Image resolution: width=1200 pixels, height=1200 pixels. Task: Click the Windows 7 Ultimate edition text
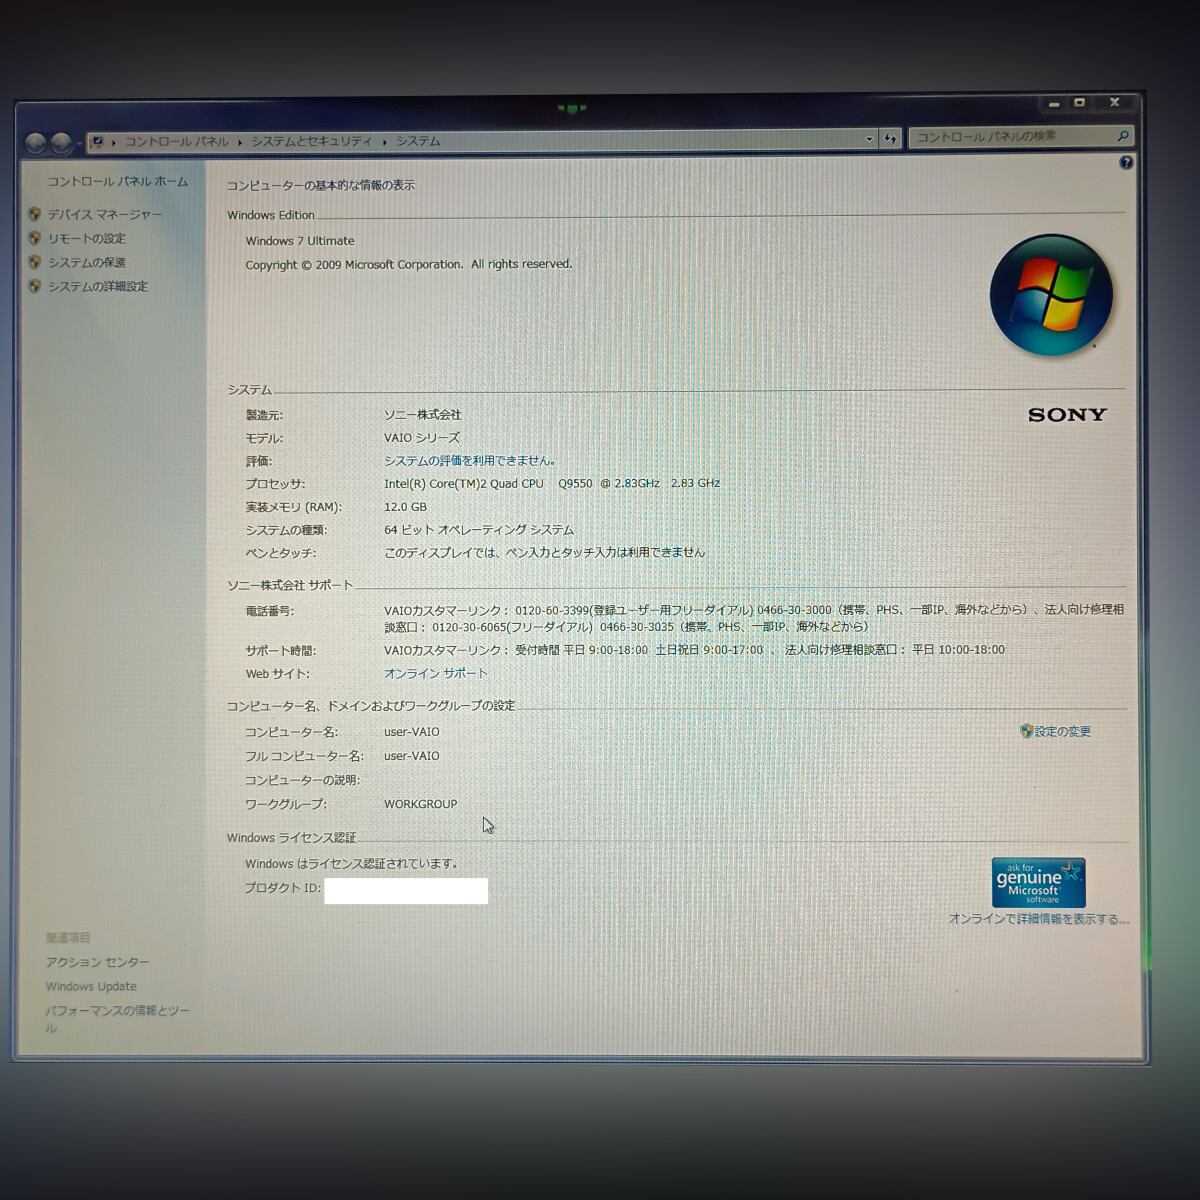[x=300, y=241]
